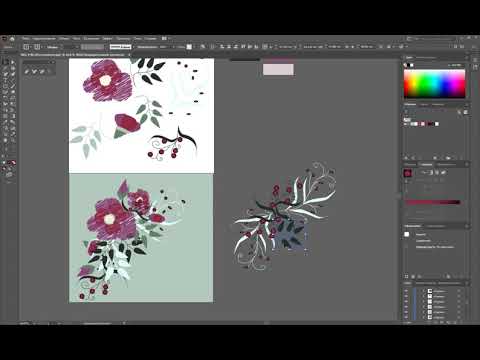Close the open document tab
480x360 pixels.
pyautogui.click(x=129, y=54)
